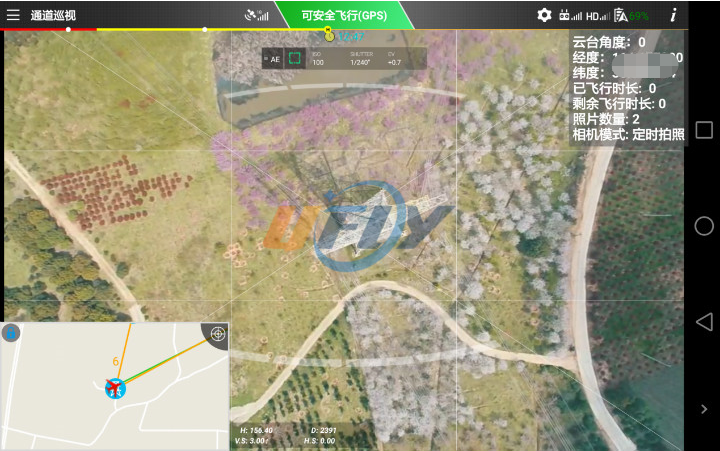Tap the 可安全飞行(GPS) status banner

click(344, 15)
